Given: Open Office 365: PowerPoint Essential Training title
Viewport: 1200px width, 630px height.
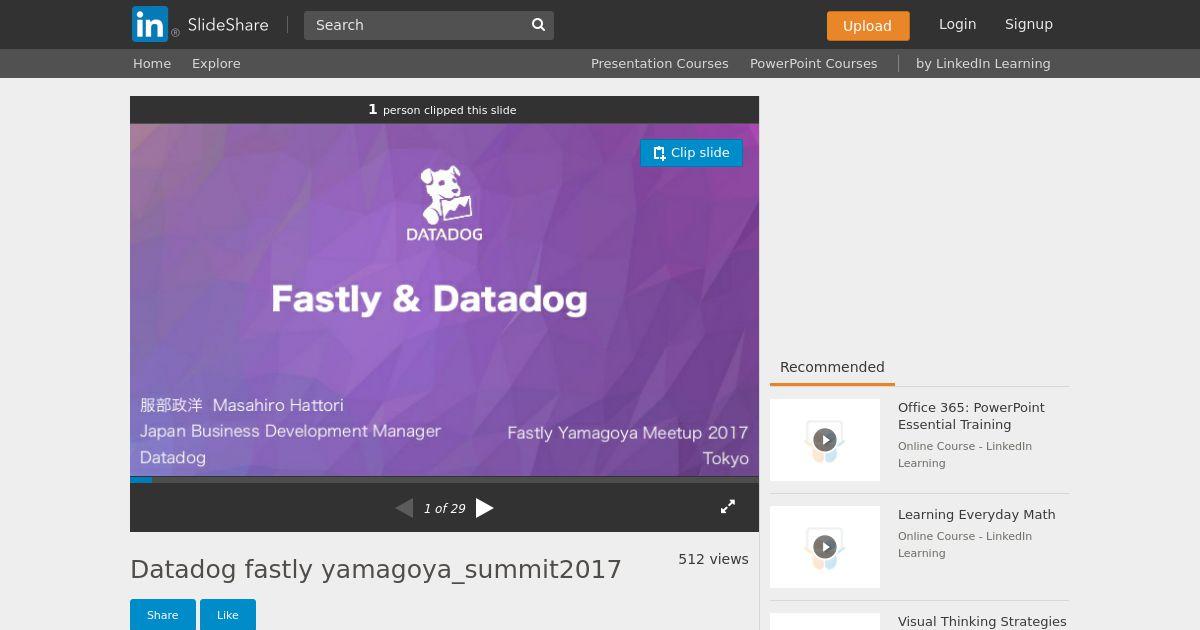Looking at the screenshot, I should [x=971, y=416].
